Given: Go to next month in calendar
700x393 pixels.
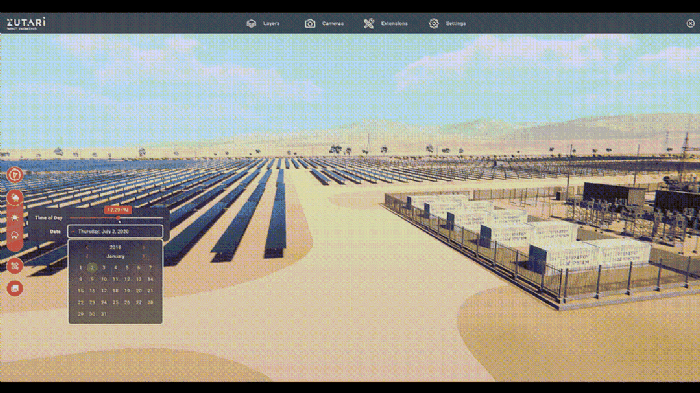Looking at the screenshot, I should tap(144, 256).
